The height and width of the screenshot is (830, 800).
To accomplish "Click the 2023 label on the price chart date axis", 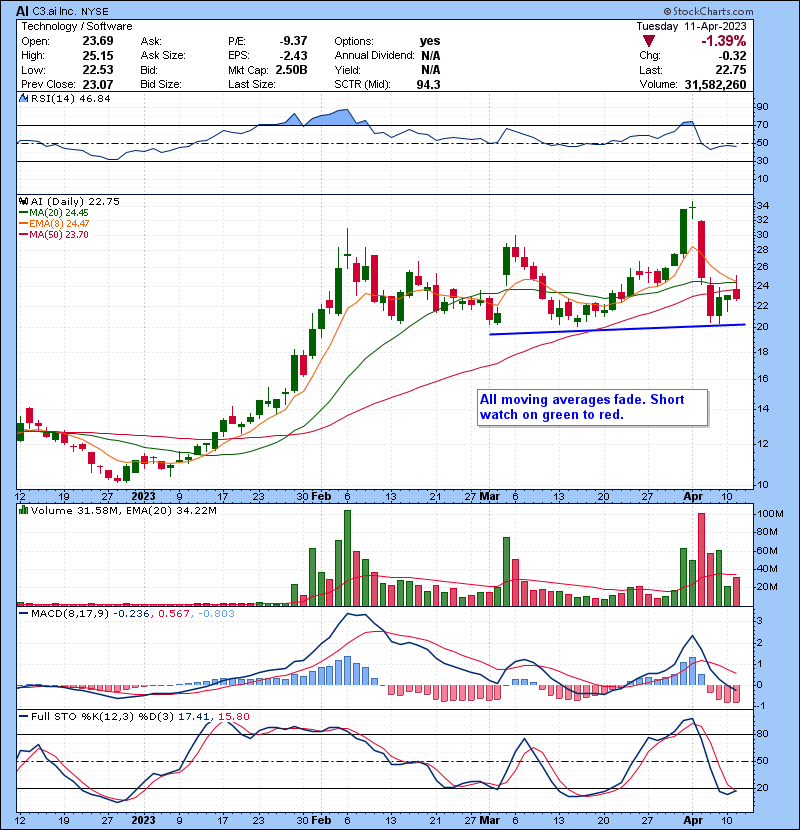I will pyautogui.click(x=143, y=496).
